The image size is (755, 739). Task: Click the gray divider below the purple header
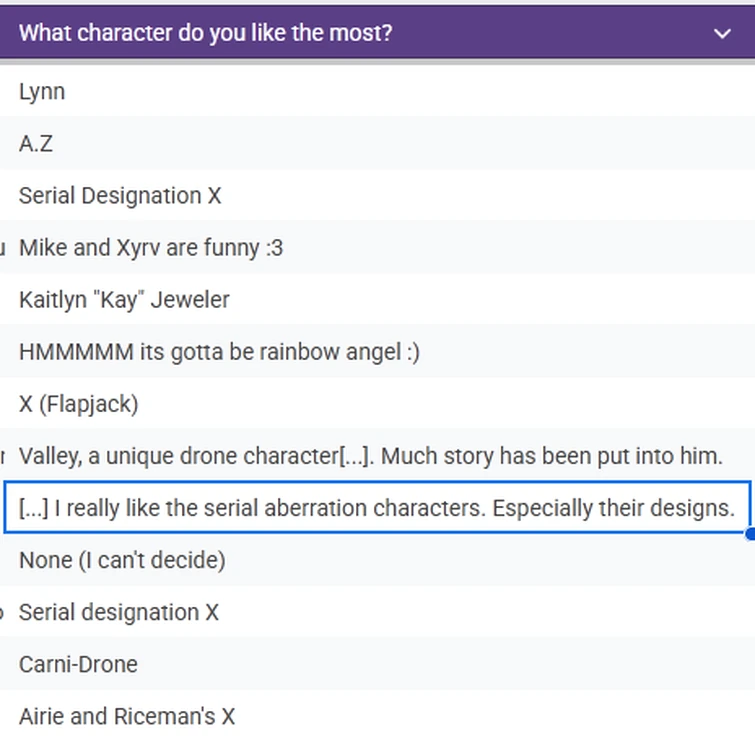pos(377,62)
